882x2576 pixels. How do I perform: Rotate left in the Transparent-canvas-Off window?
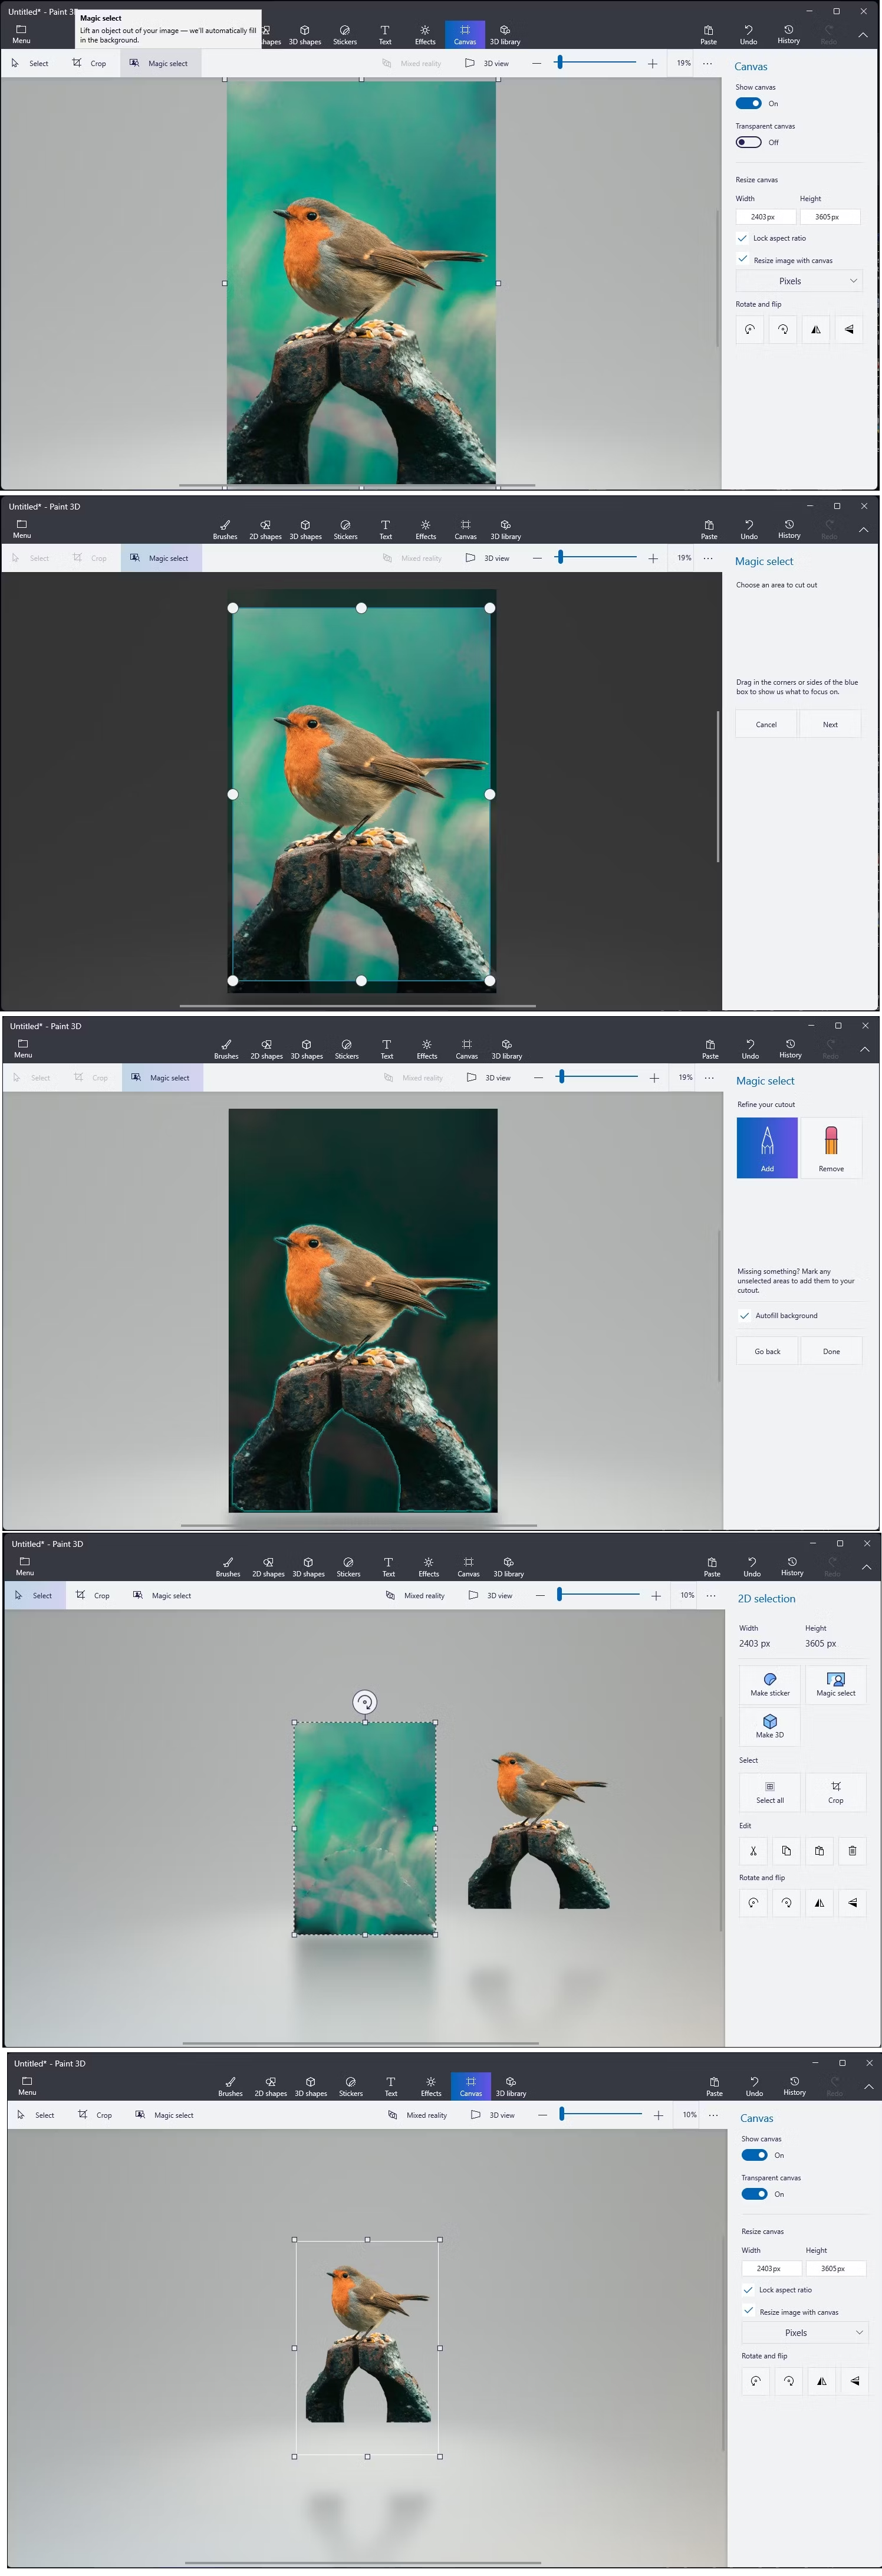pyautogui.click(x=750, y=329)
